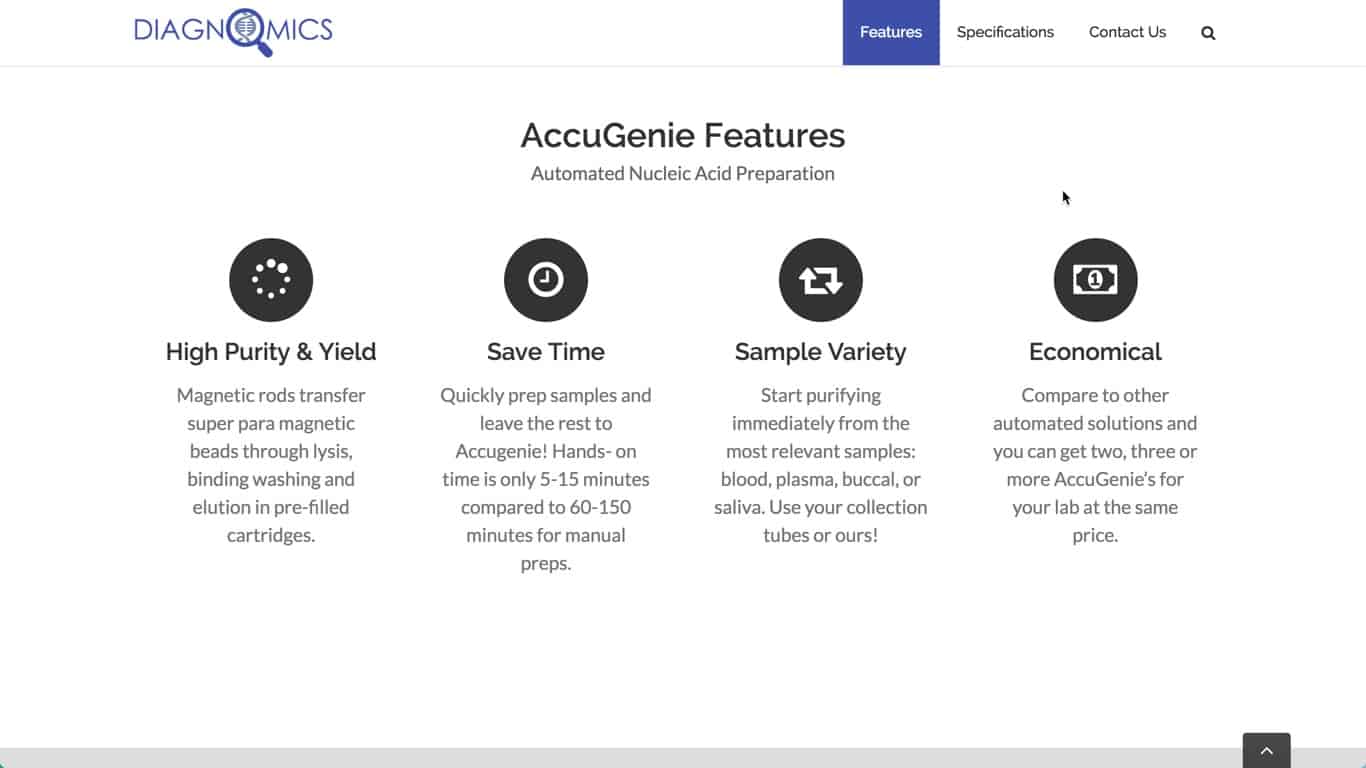
Task: Click Automated Nucleic Acid Preparation subtitle
Action: click(x=683, y=174)
